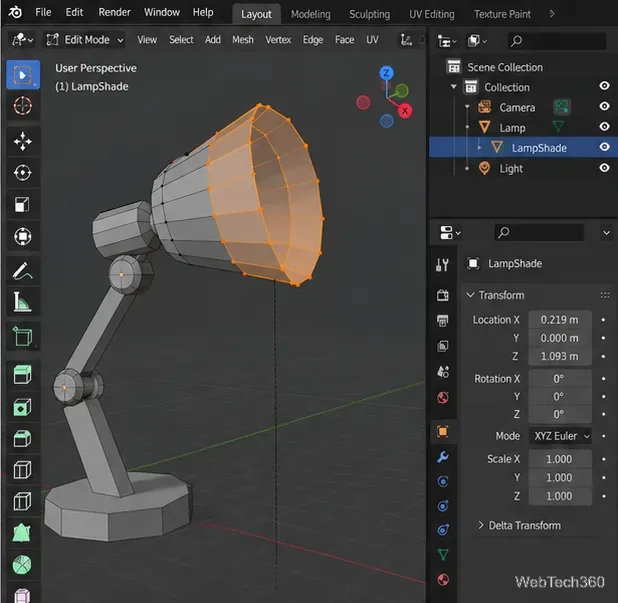618x603 pixels.
Task: Open the Render properties tab
Action: (443, 295)
